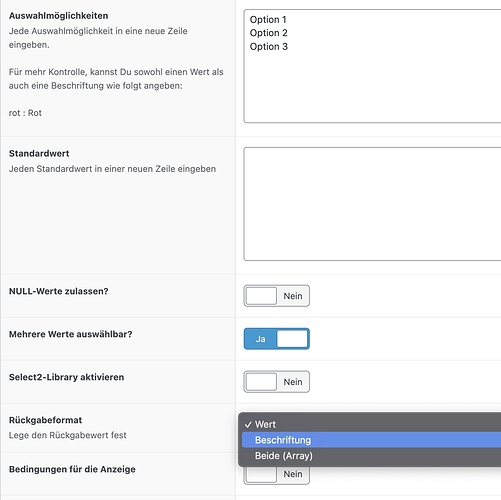Click the Mehrere Werte auswählbar label
This screenshot has height=500, width=501.
71,334
